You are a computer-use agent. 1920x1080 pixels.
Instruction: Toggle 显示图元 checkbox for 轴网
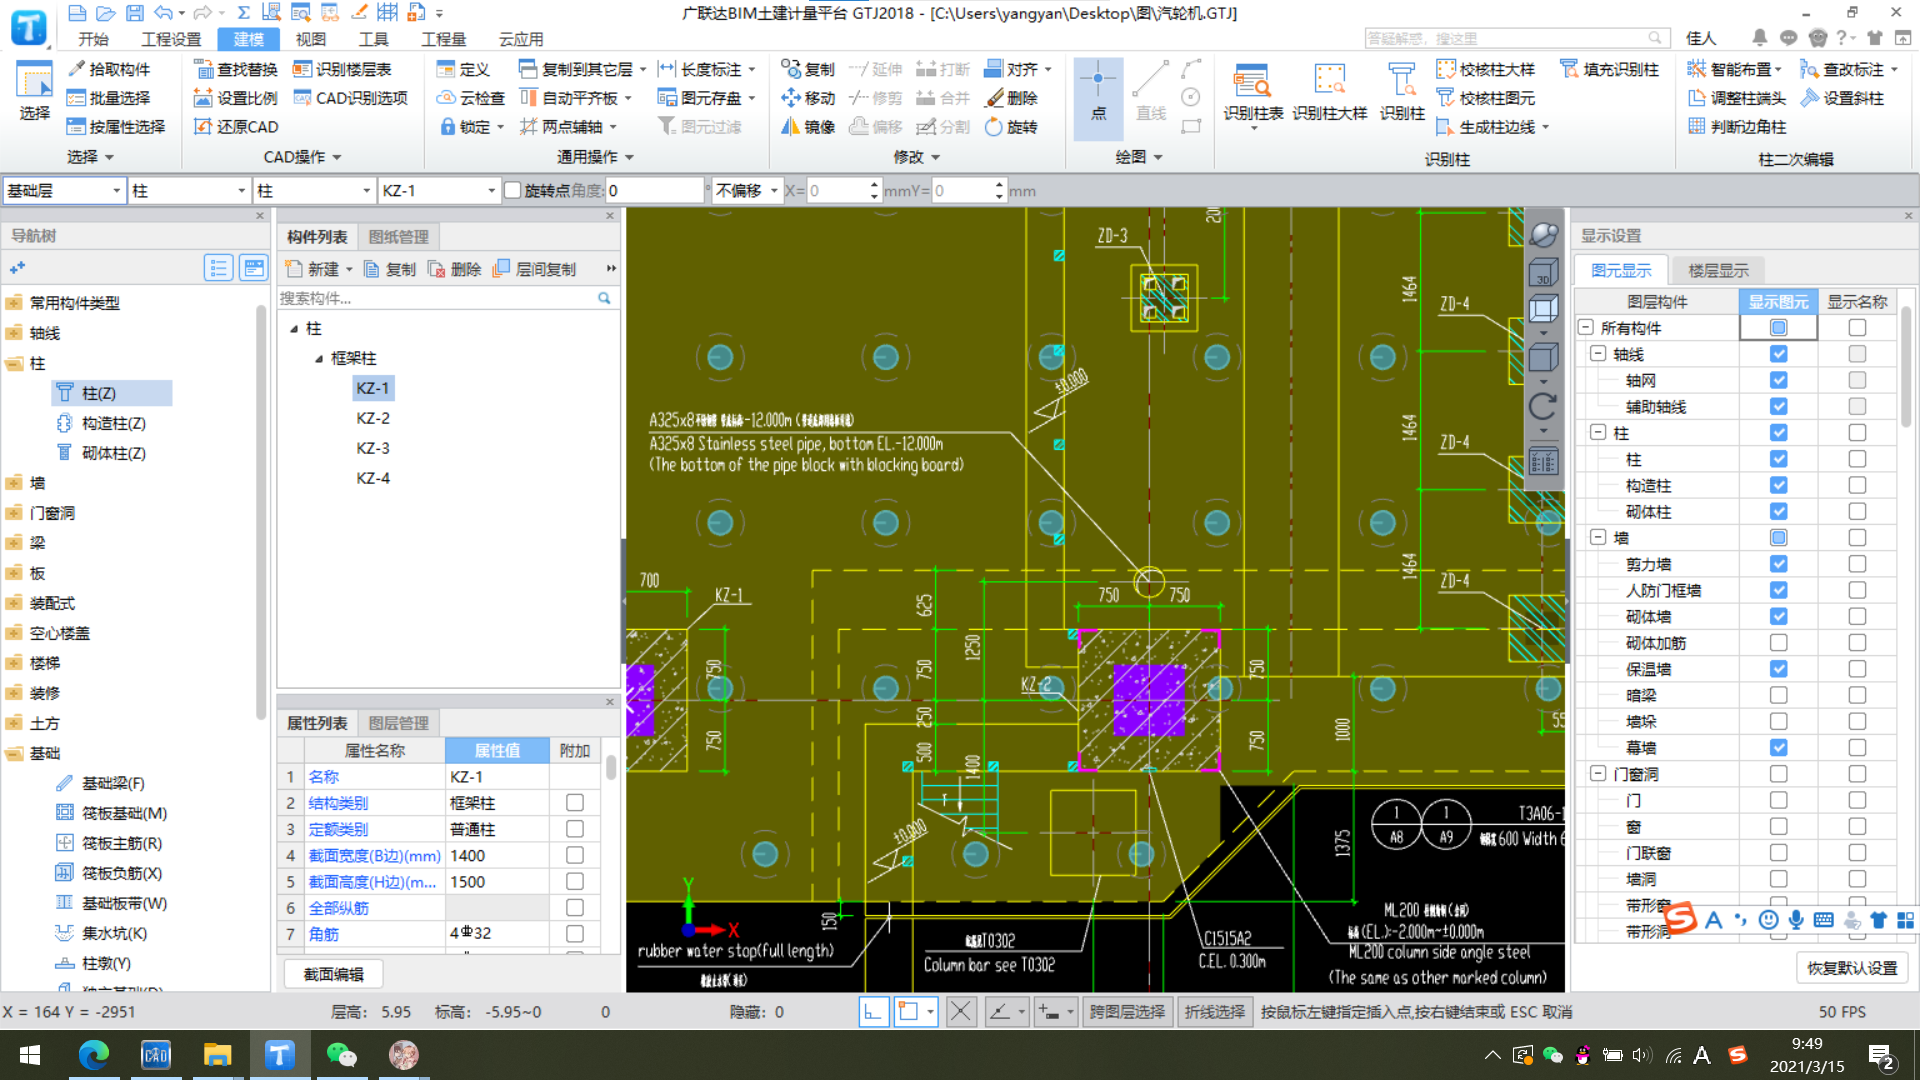click(x=1778, y=380)
